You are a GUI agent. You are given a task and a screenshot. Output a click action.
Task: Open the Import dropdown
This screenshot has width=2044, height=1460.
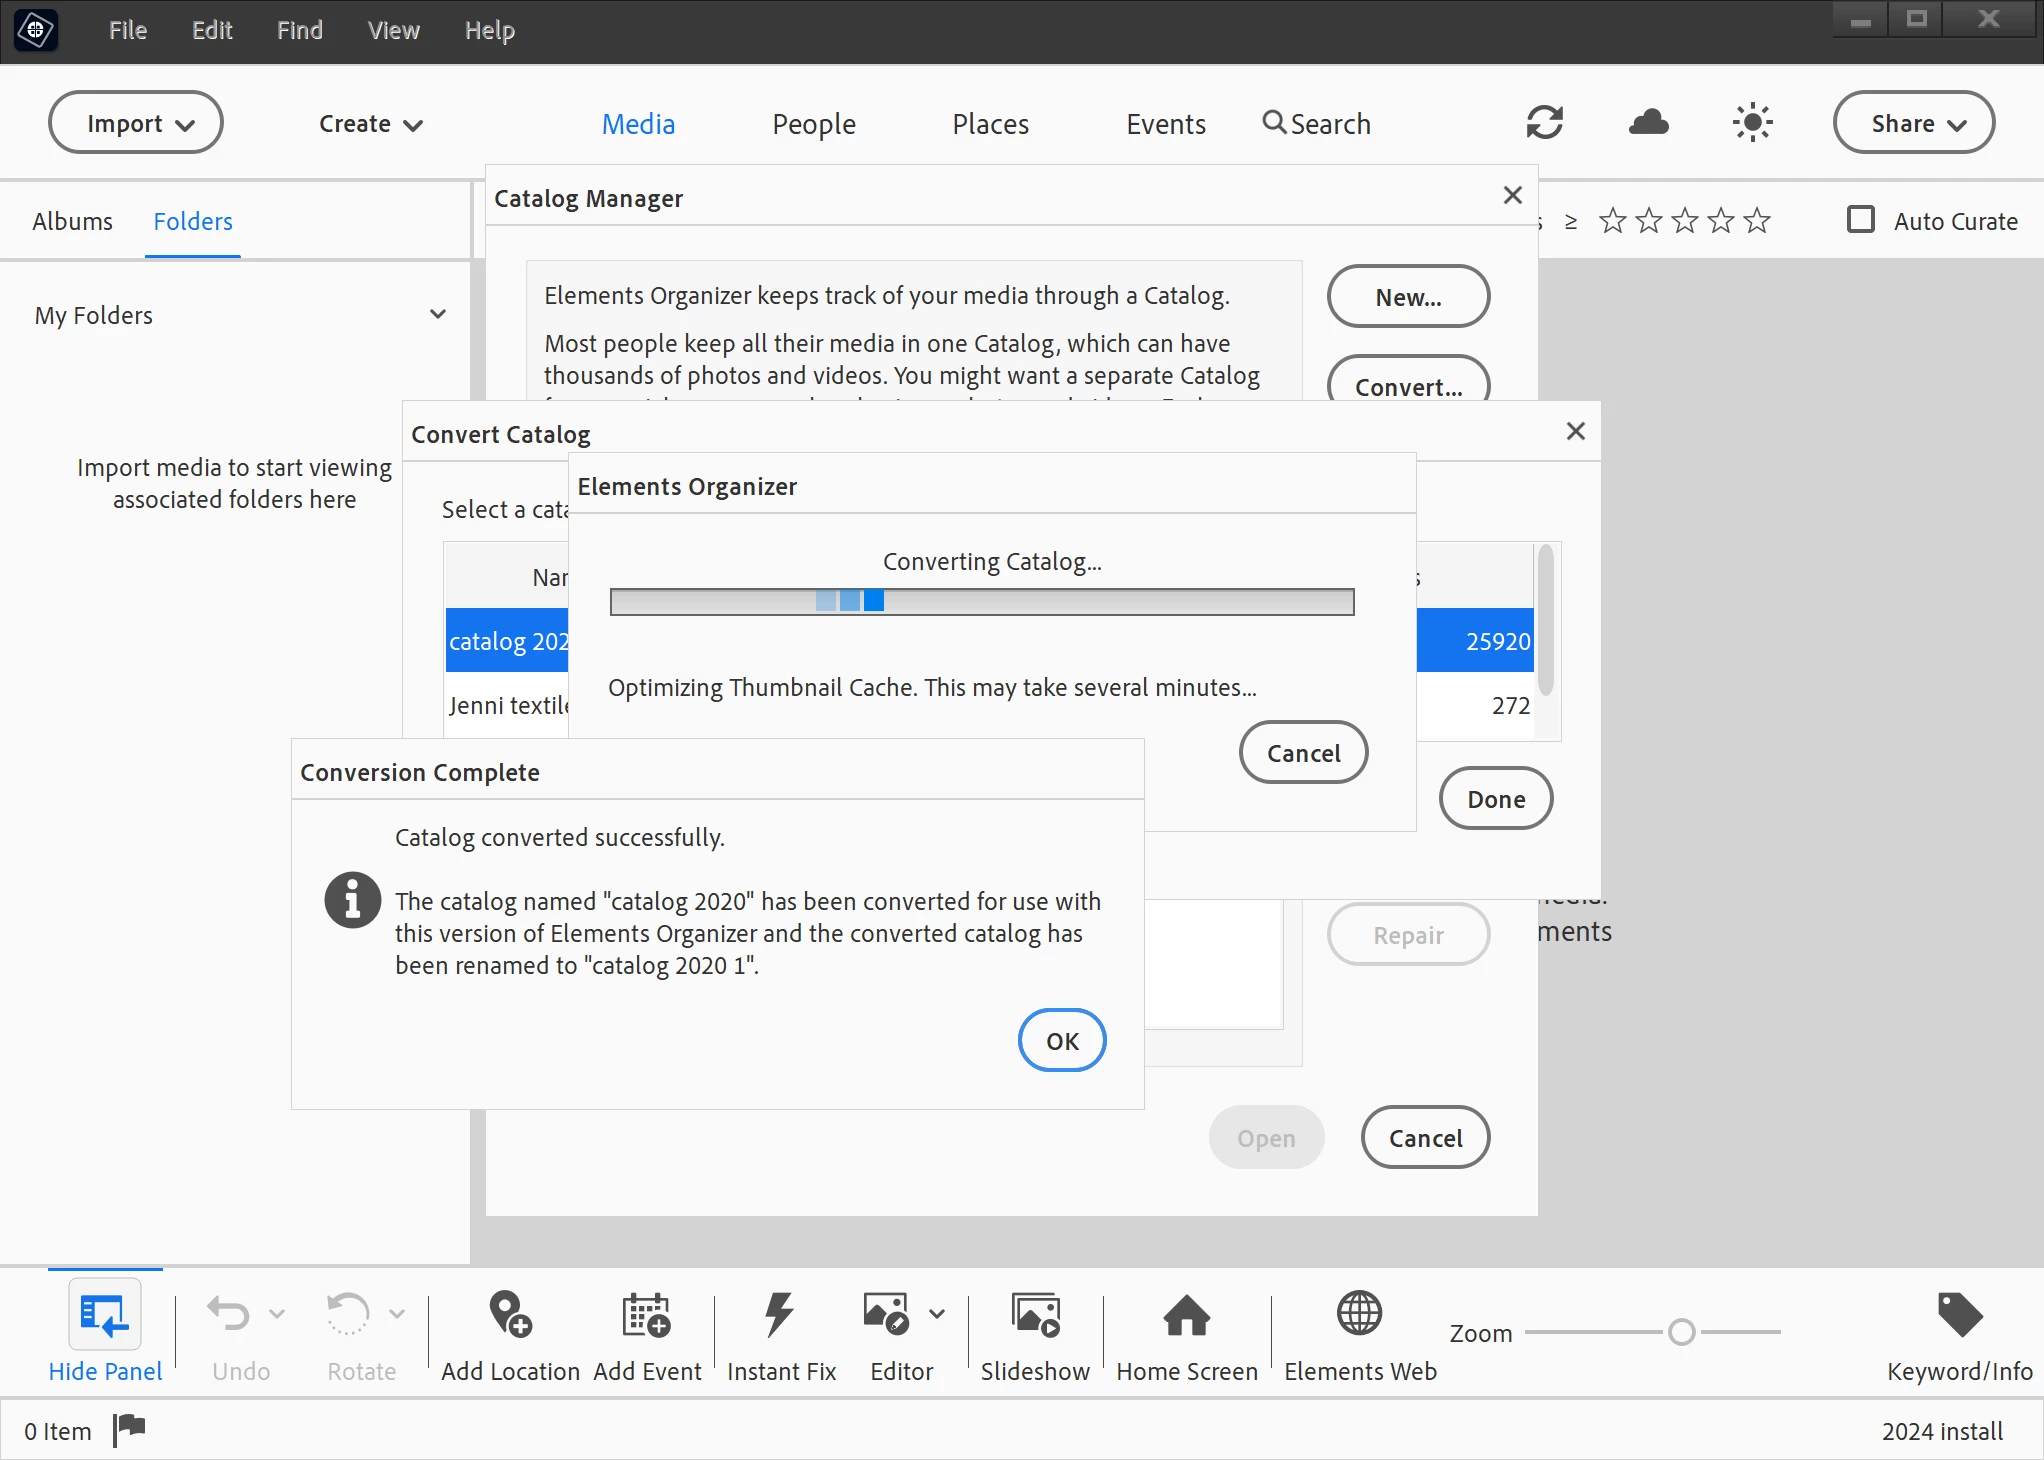(x=136, y=123)
